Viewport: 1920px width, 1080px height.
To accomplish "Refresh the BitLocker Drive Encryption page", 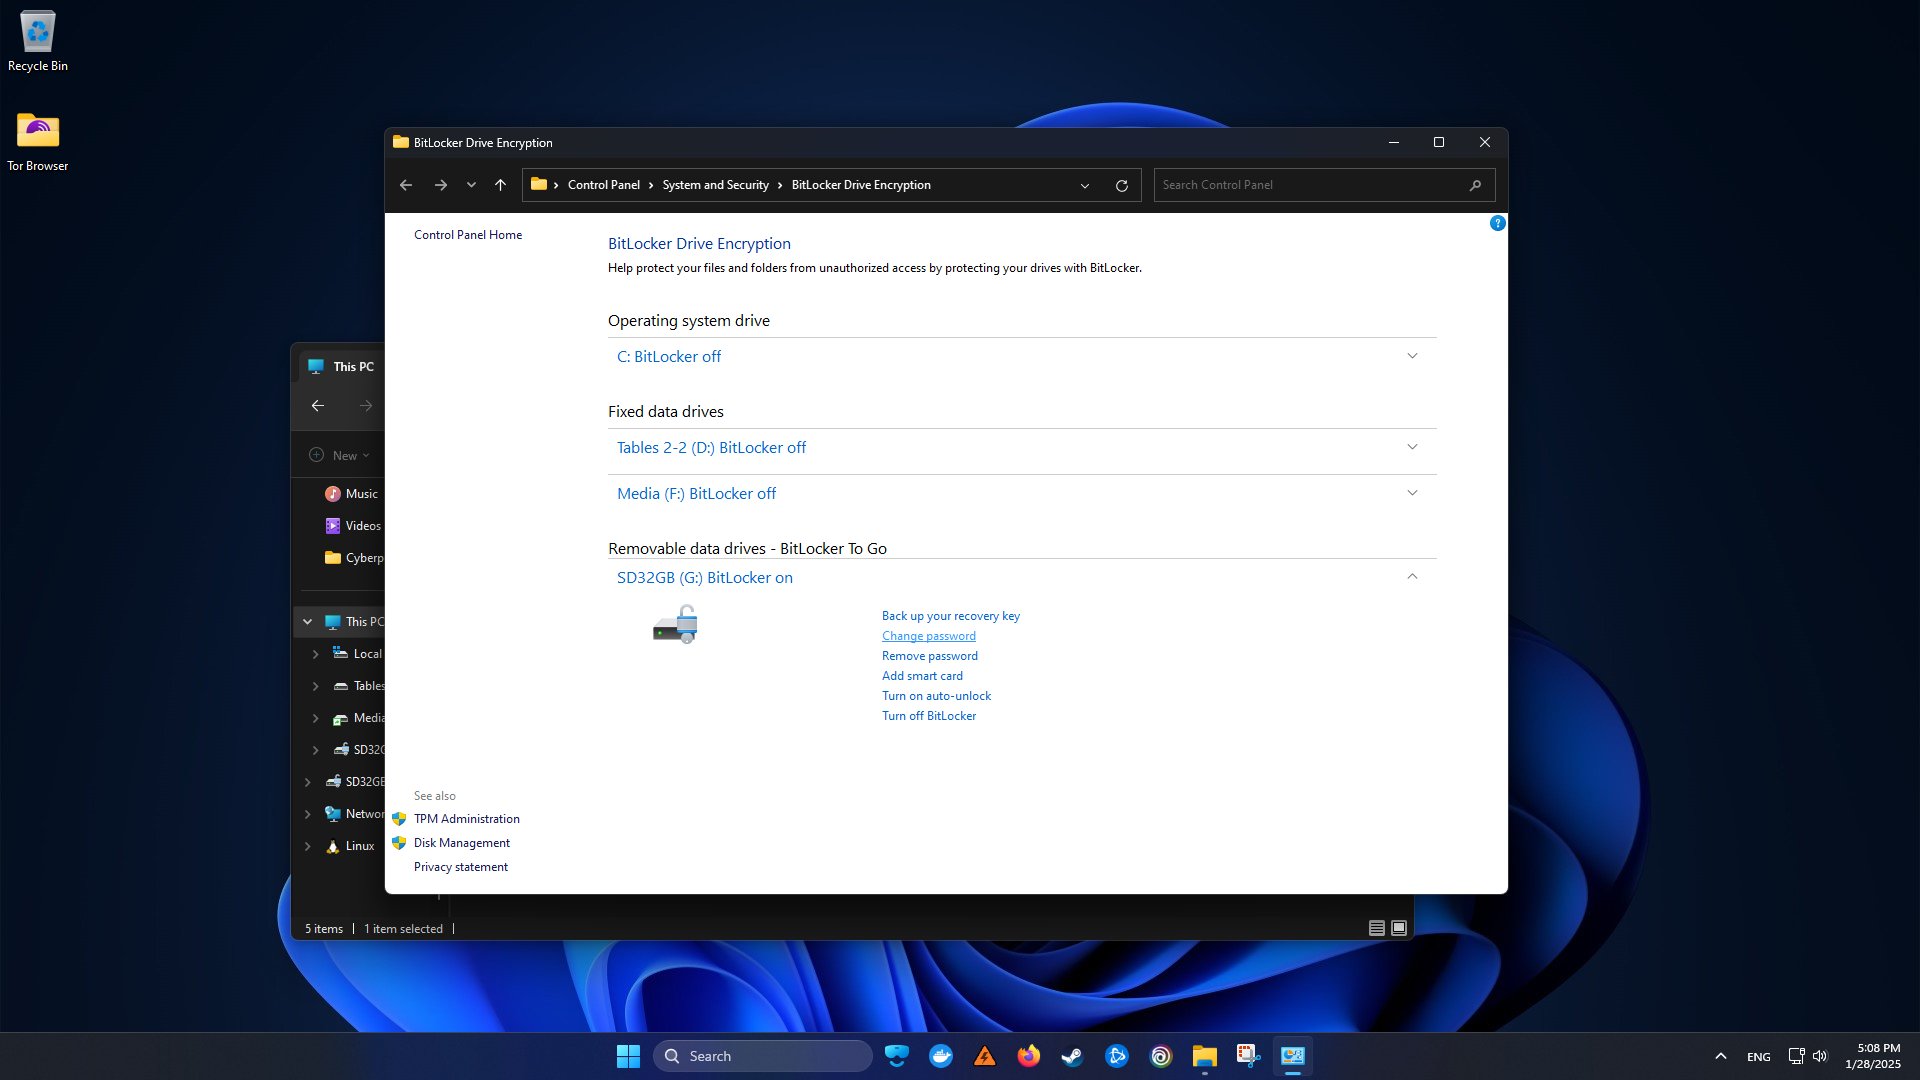I will coord(1122,185).
